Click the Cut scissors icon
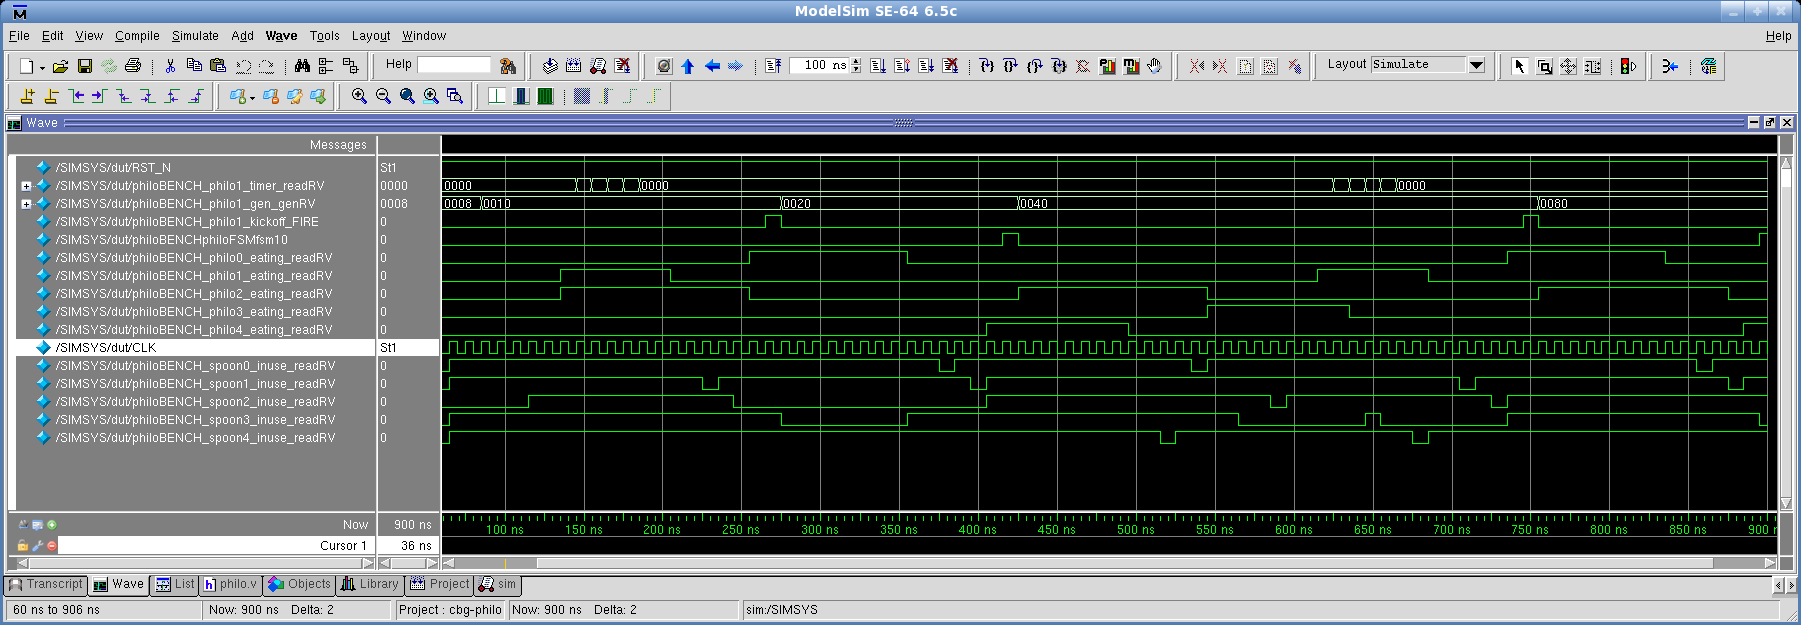The height and width of the screenshot is (625, 1801). (x=170, y=66)
